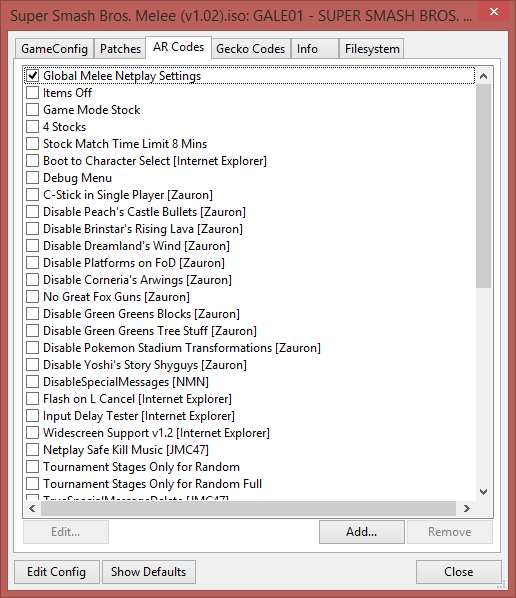516x598 pixels.
Task: Check the Game Mode Stock box
Action: click(x=32, y=109)
